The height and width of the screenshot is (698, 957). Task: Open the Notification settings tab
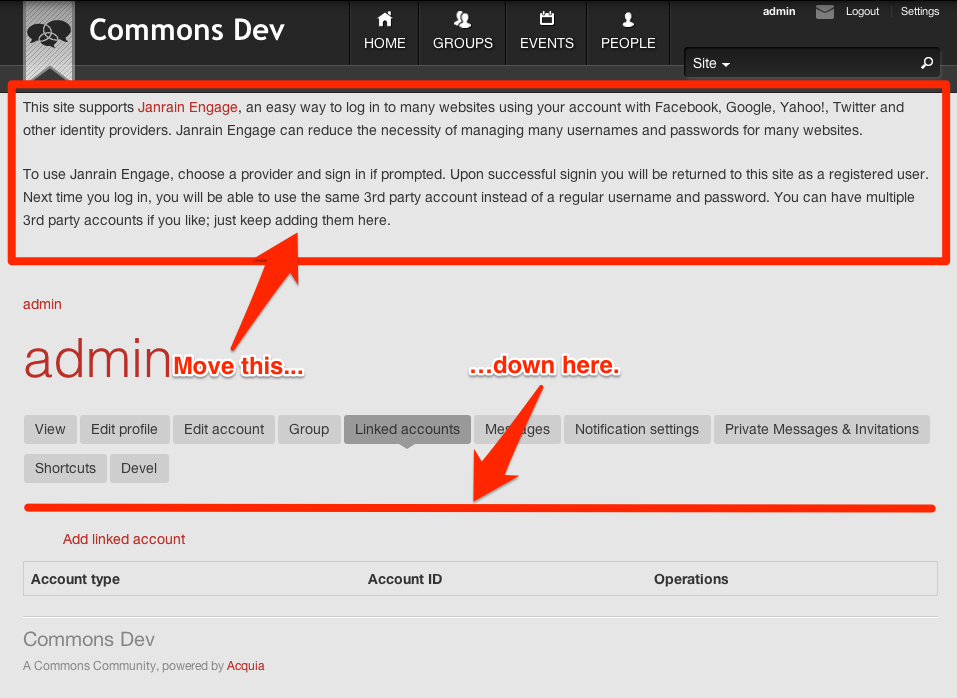point(637,430)
